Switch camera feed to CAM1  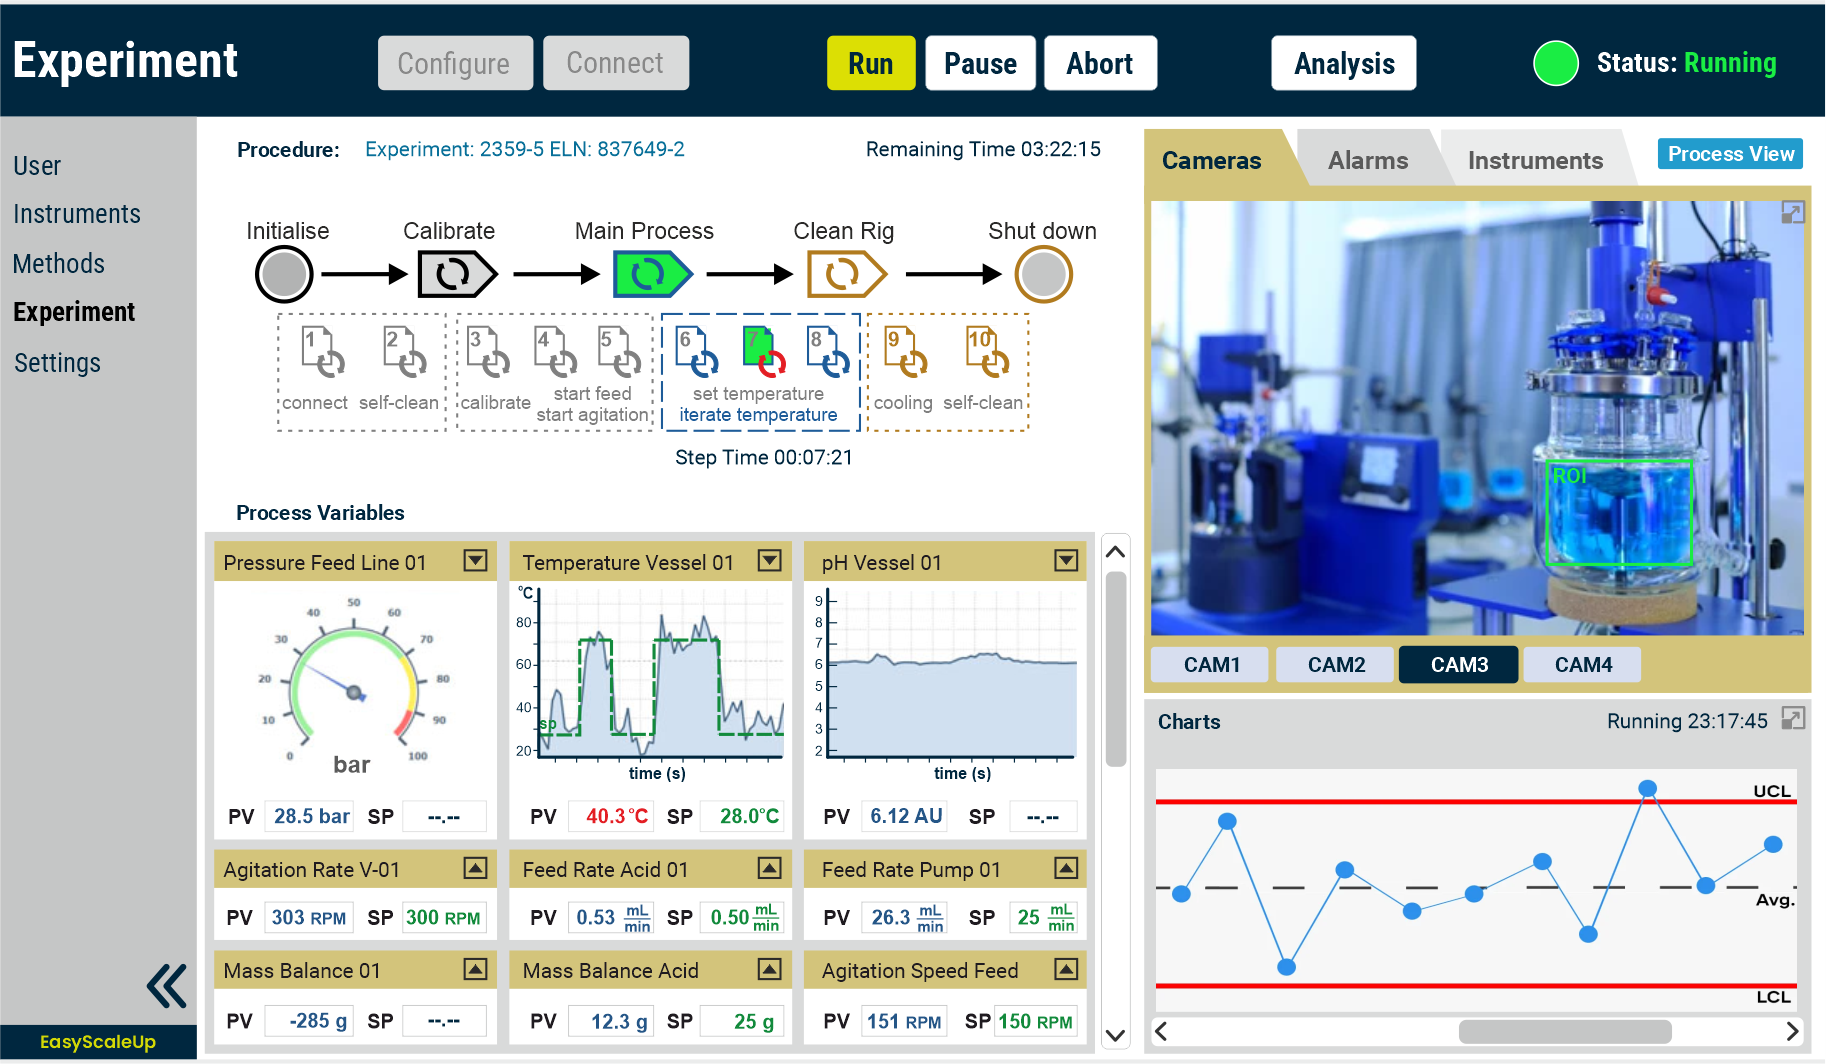(x=1211, y=665)
